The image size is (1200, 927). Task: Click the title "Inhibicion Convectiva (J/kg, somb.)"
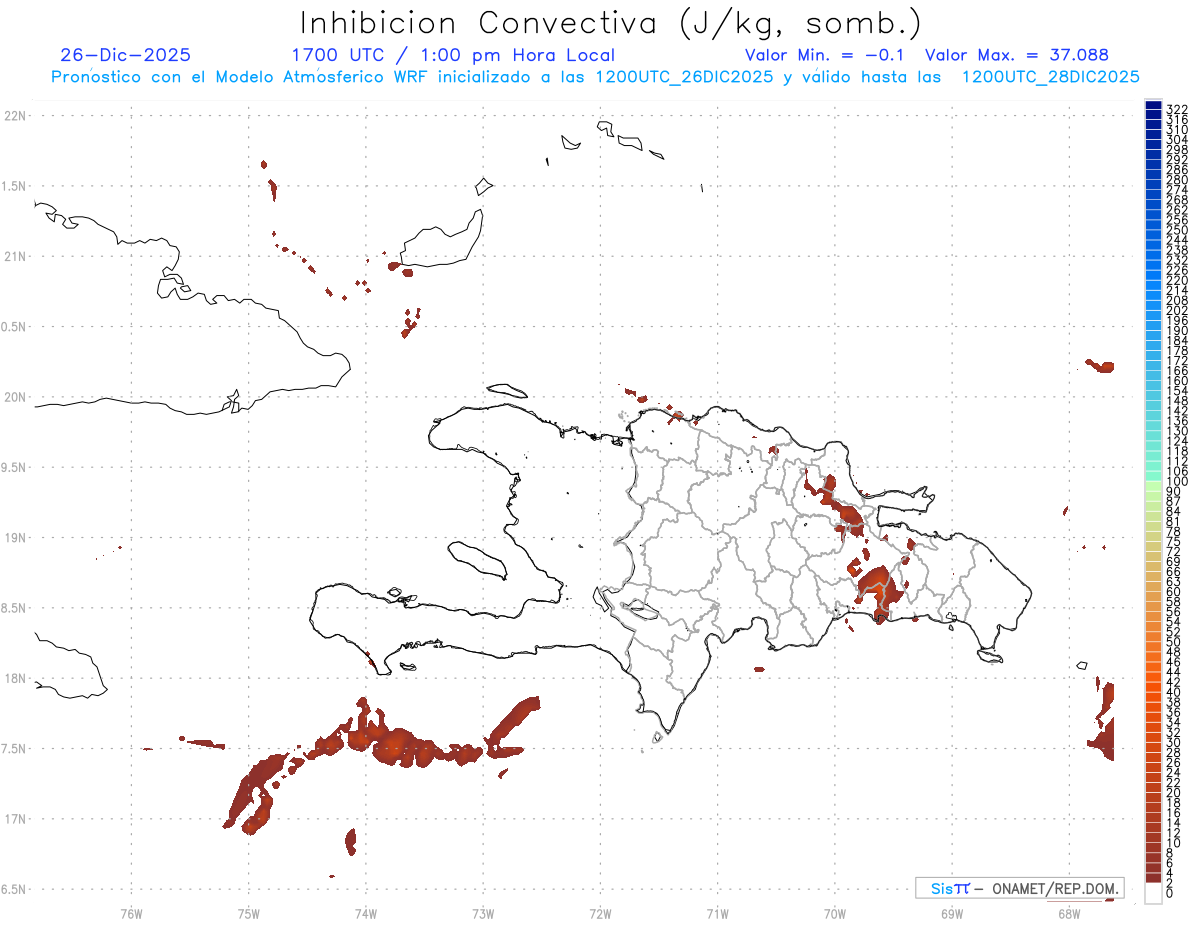tap(611, 22)
